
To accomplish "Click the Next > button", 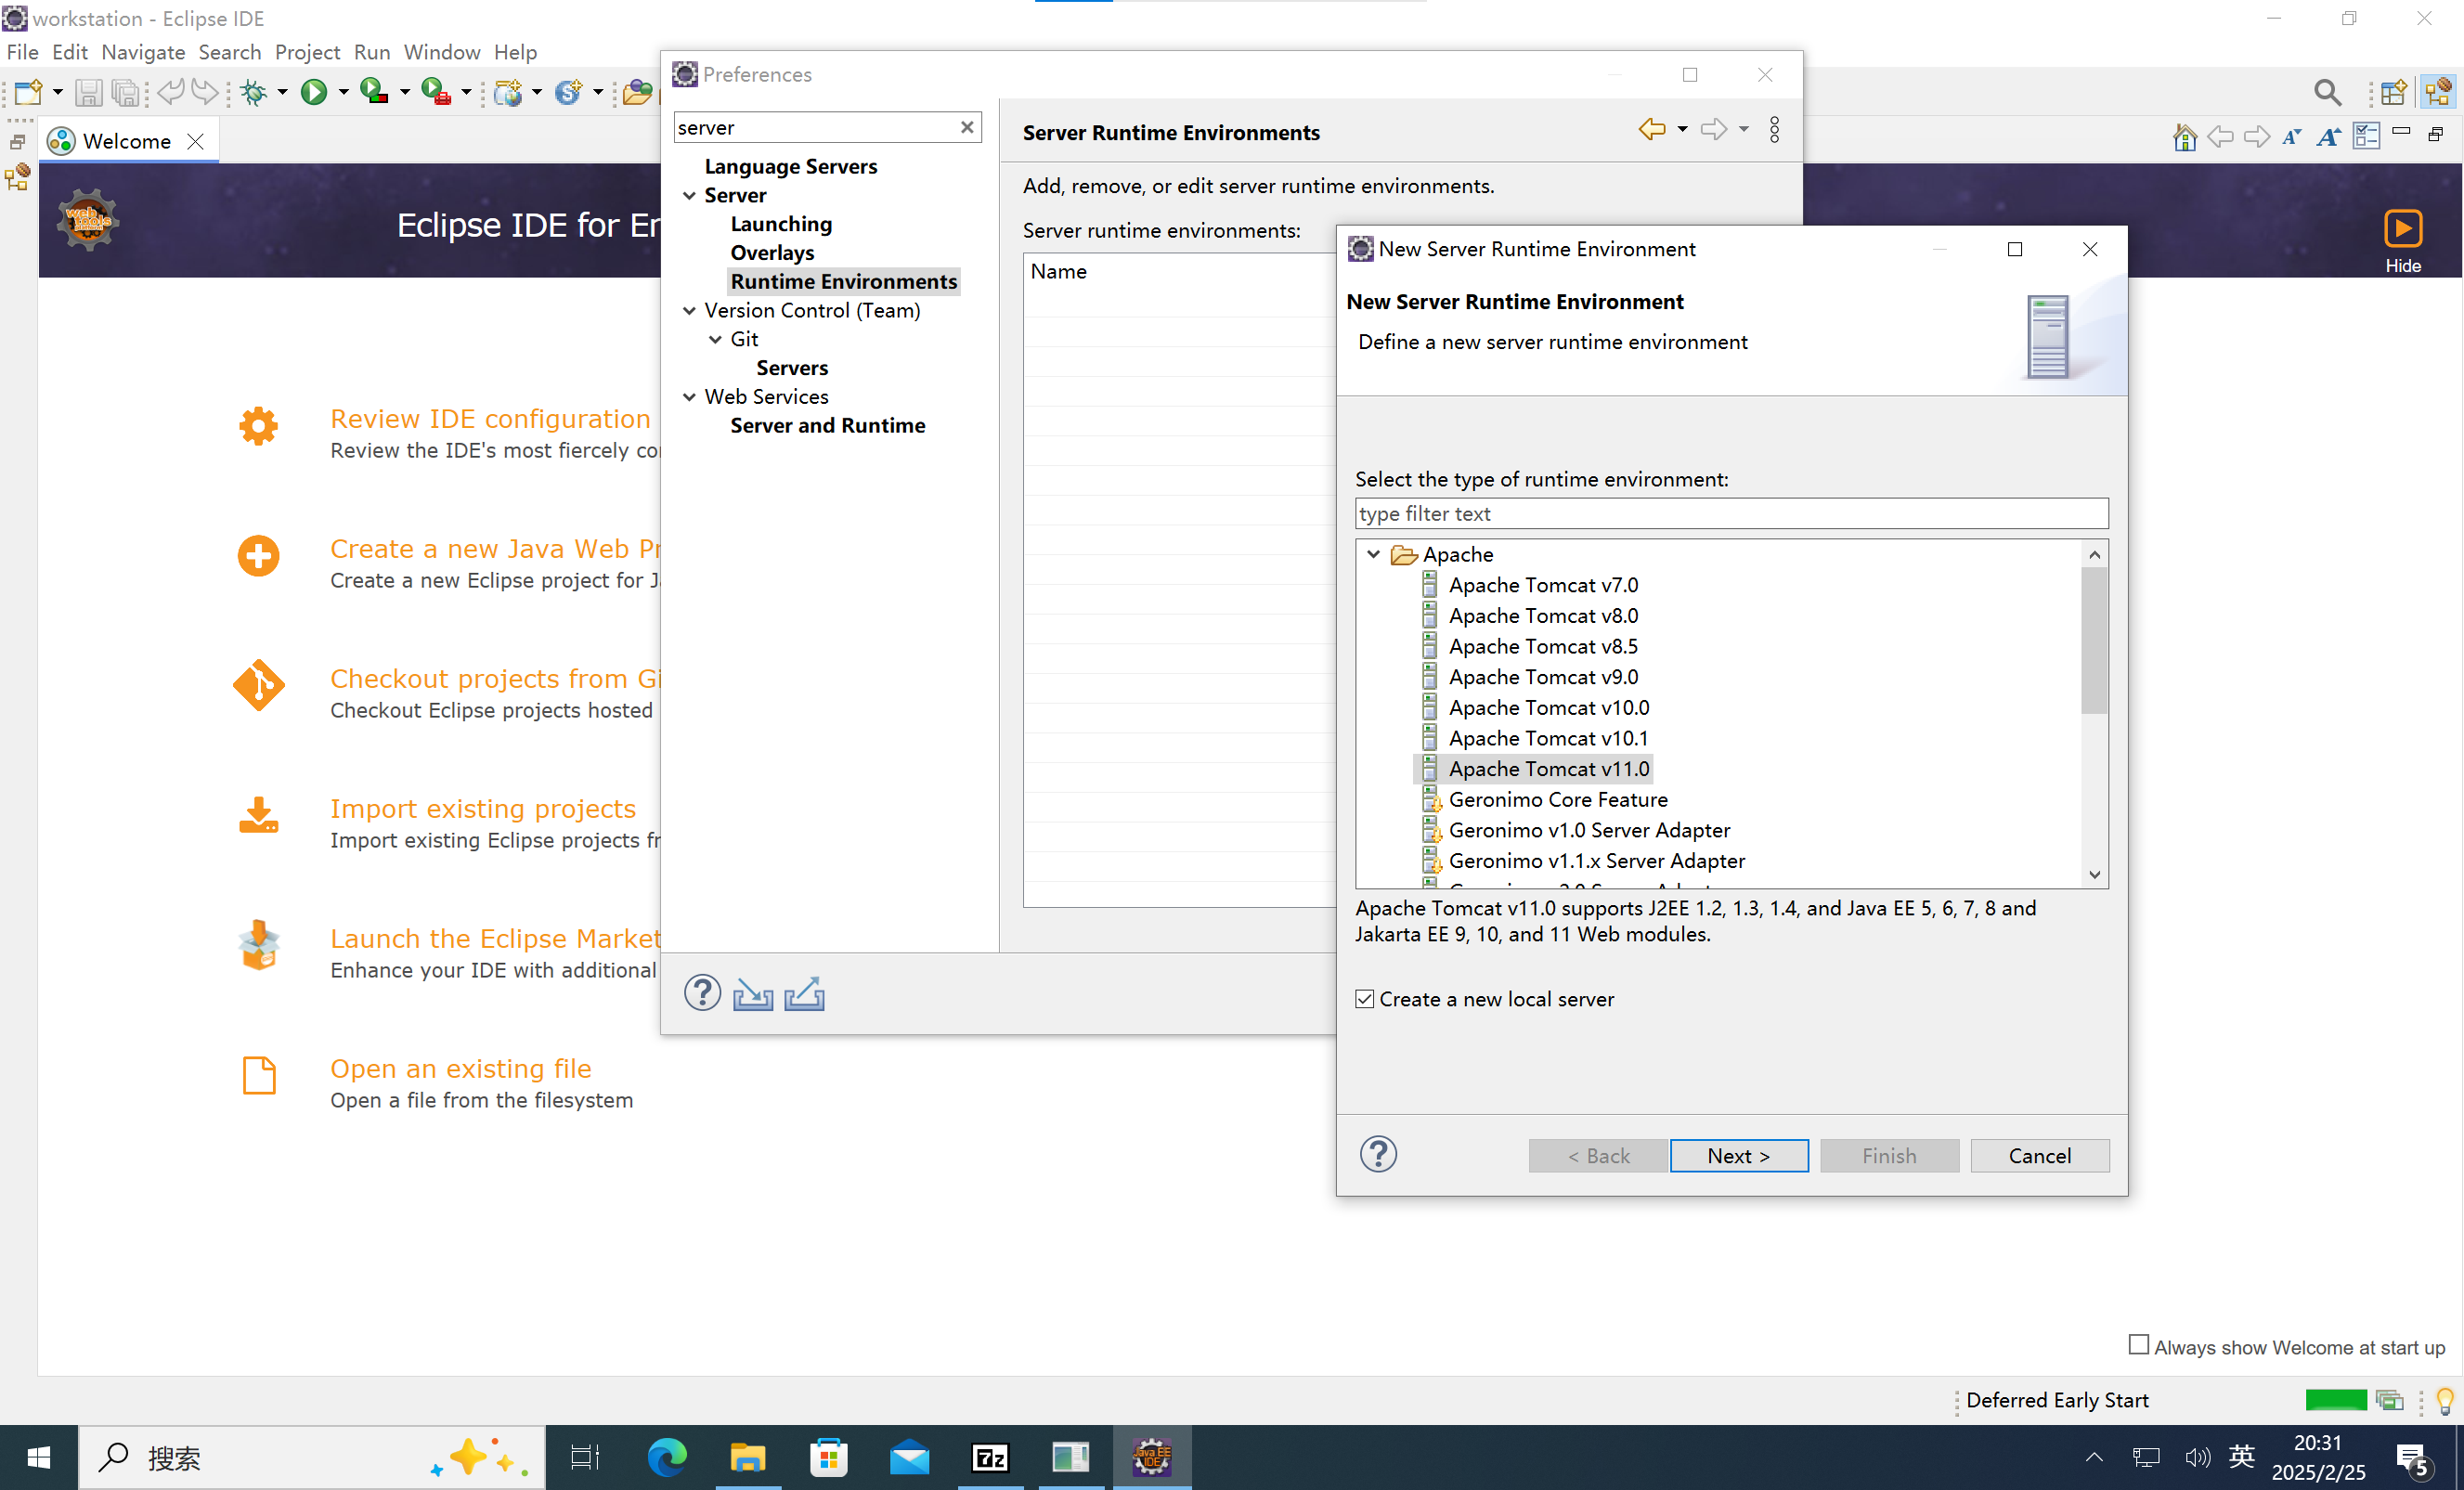I will (x=1738, y=1155).
